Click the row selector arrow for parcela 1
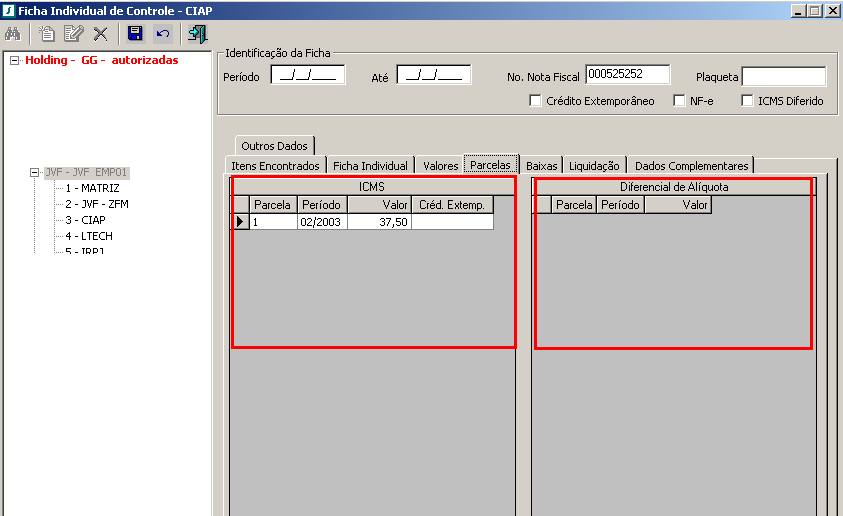 click(x=240, y=221)
